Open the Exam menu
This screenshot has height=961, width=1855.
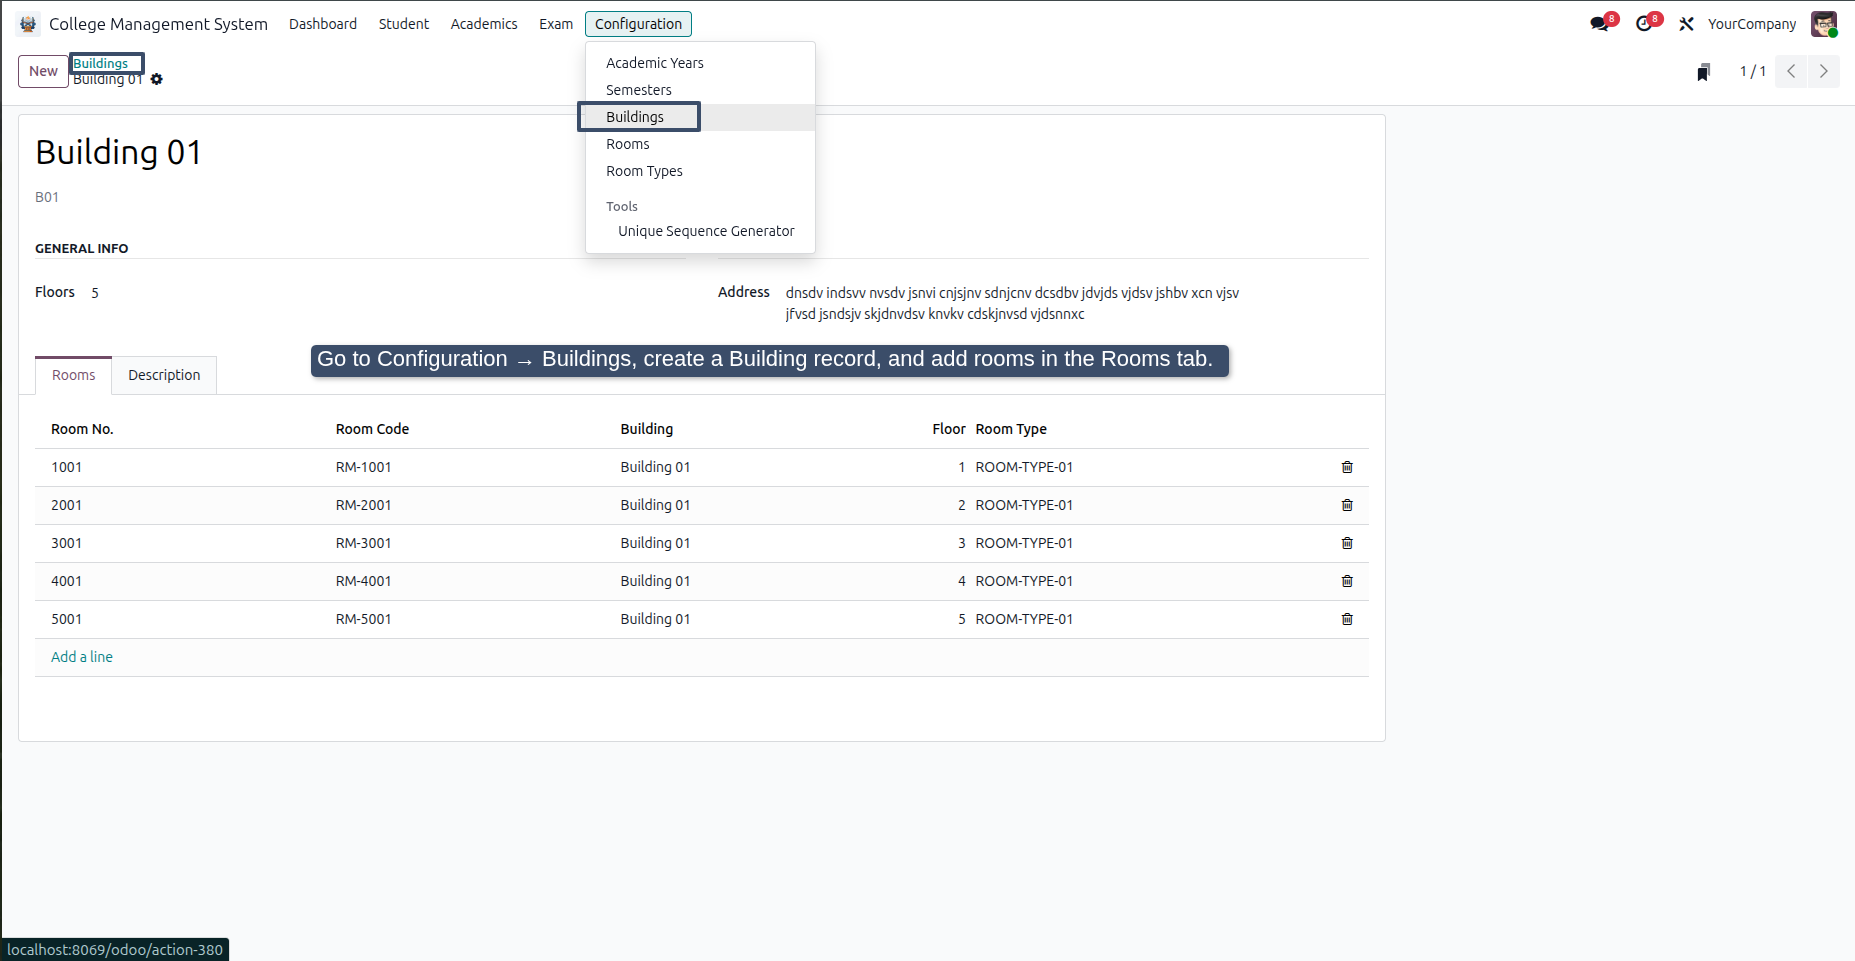pyautogui.click(x=556, y=24)
